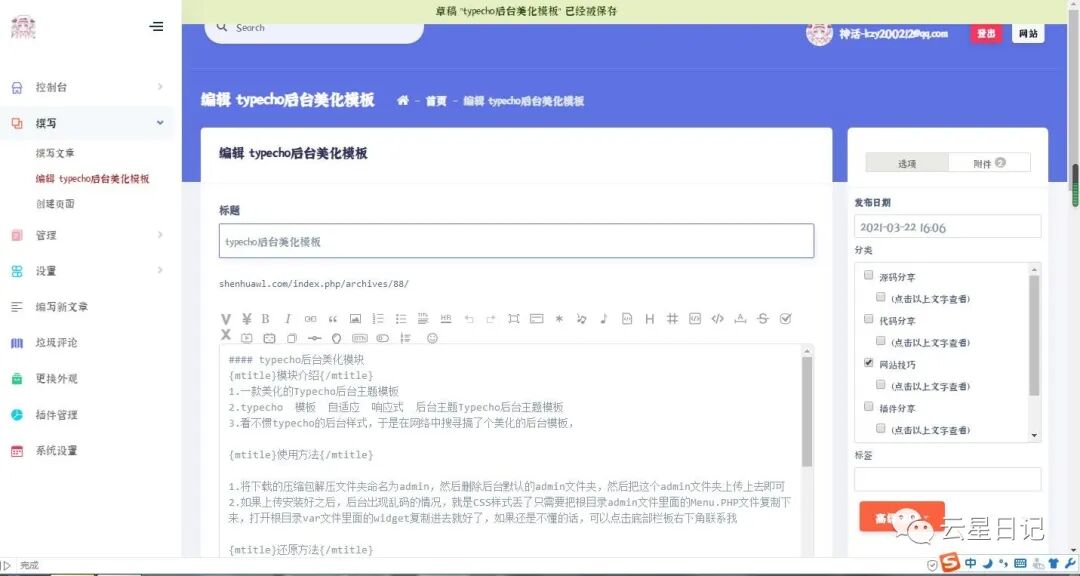Image resolution: width=1080 pixels, height=576 pixels.
Task: Click the 发布日期 date input
Action: (948, 227)
